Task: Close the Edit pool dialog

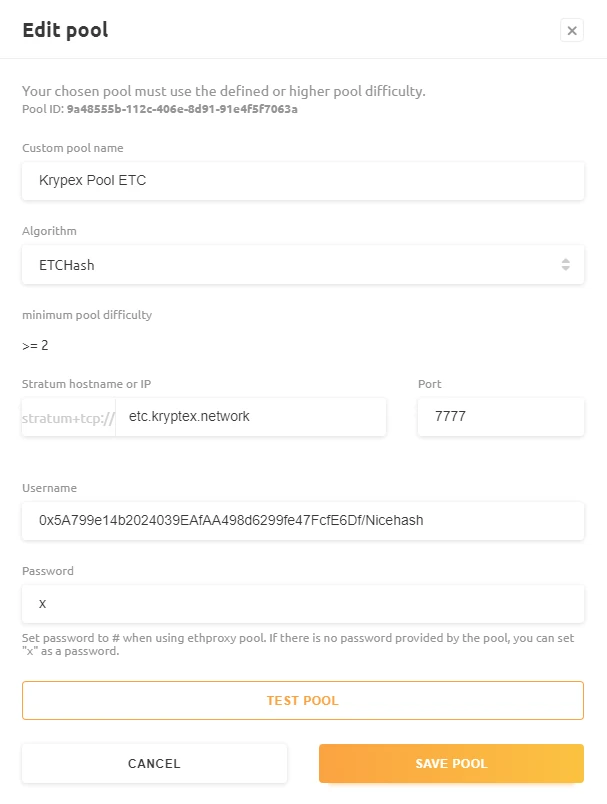Action: point(571,31)
